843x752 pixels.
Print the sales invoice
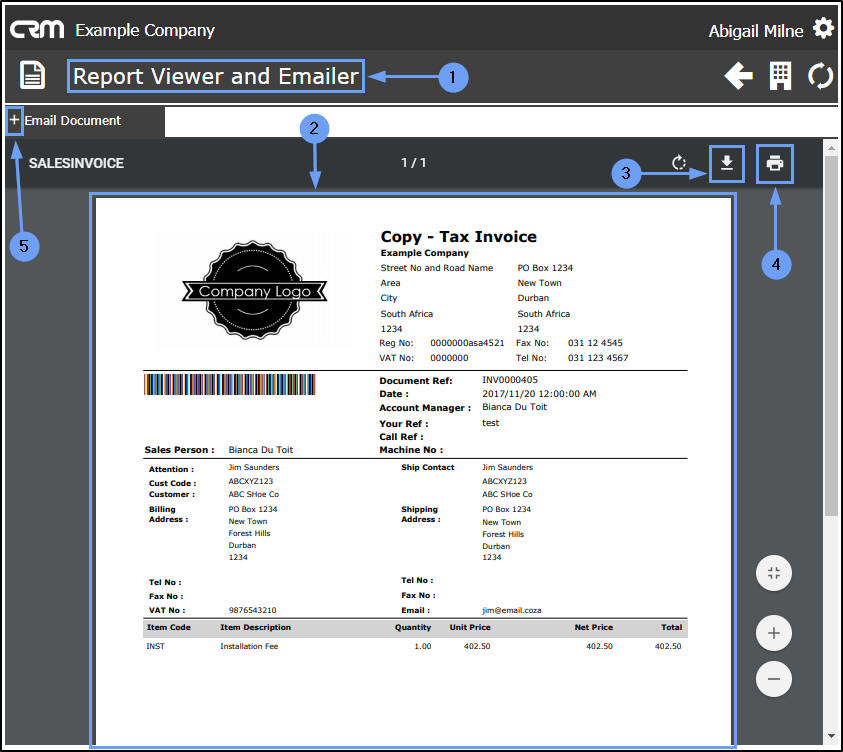(774, 163)
